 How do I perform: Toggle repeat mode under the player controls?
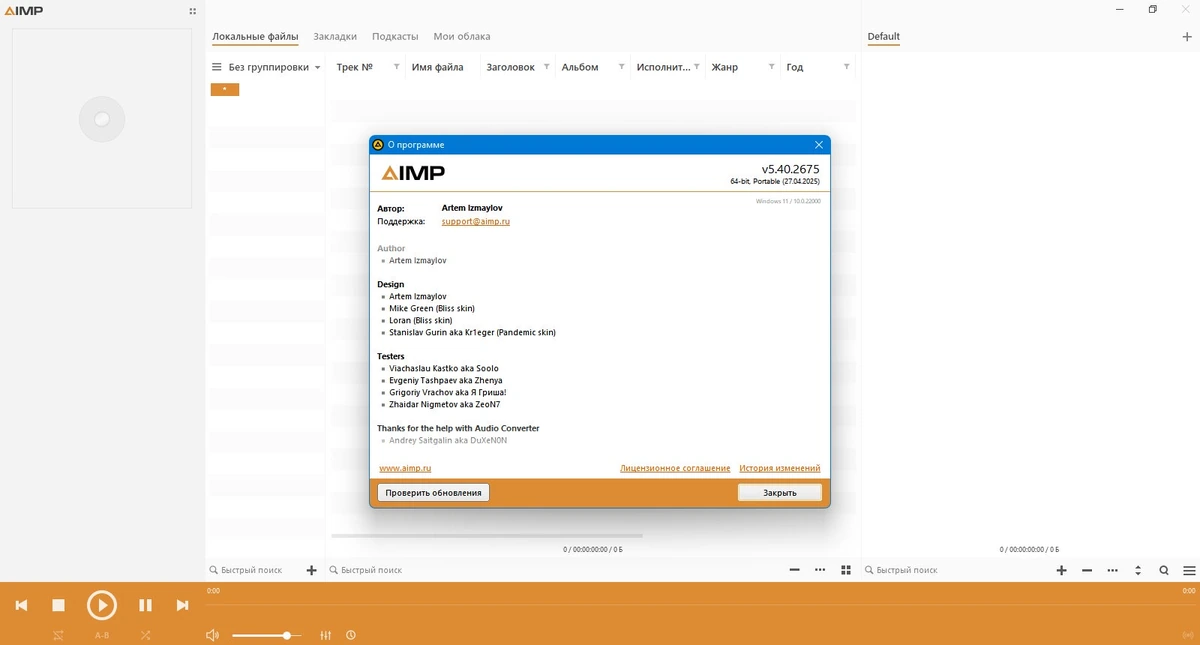click(x=58, y=635)
